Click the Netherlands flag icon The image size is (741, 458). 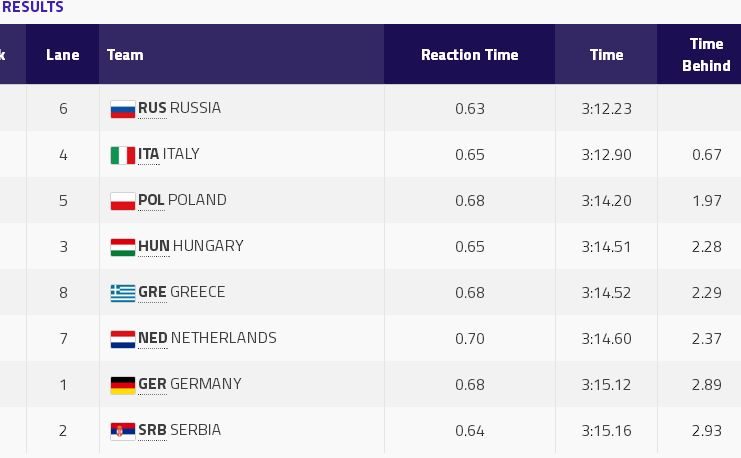[122, 339]
